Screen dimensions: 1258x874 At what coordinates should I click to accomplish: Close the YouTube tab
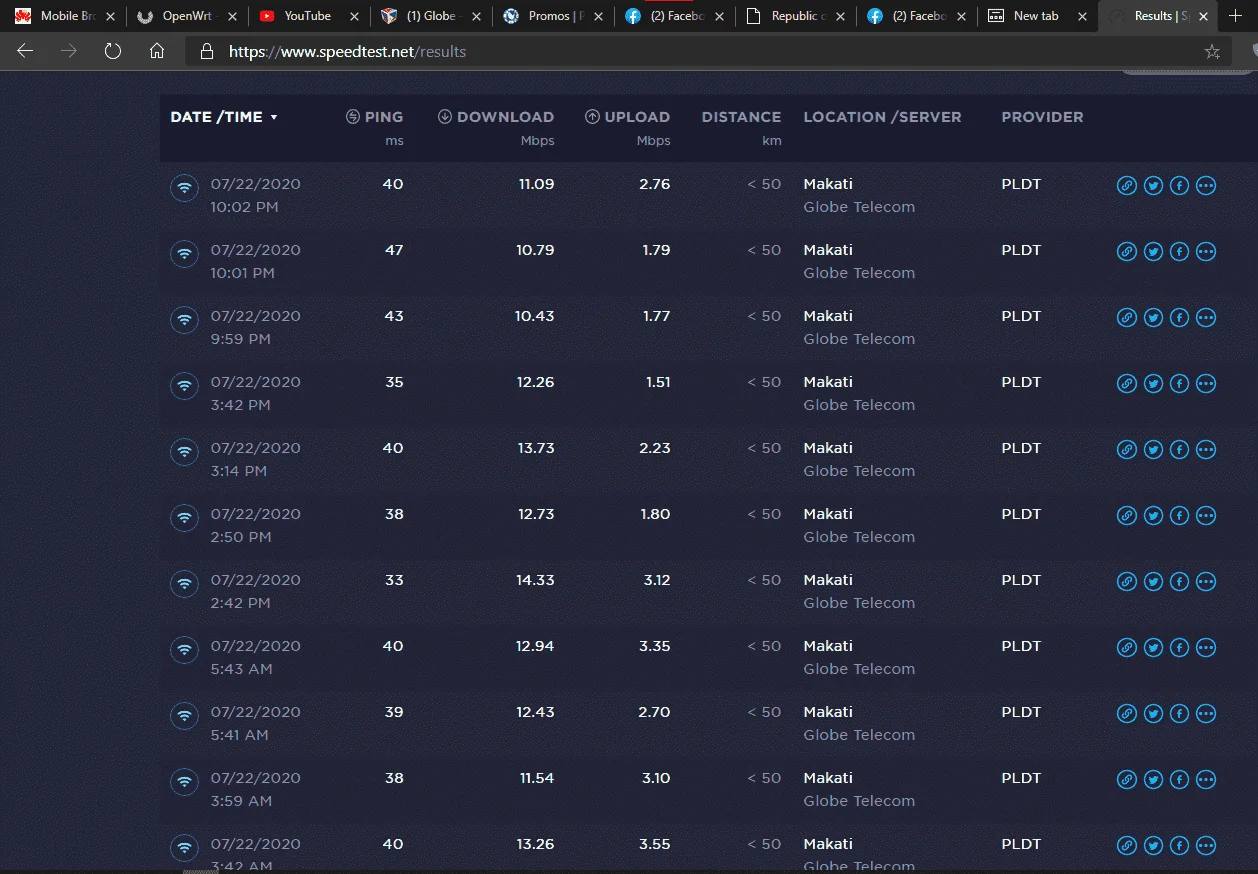pos(354,16)
